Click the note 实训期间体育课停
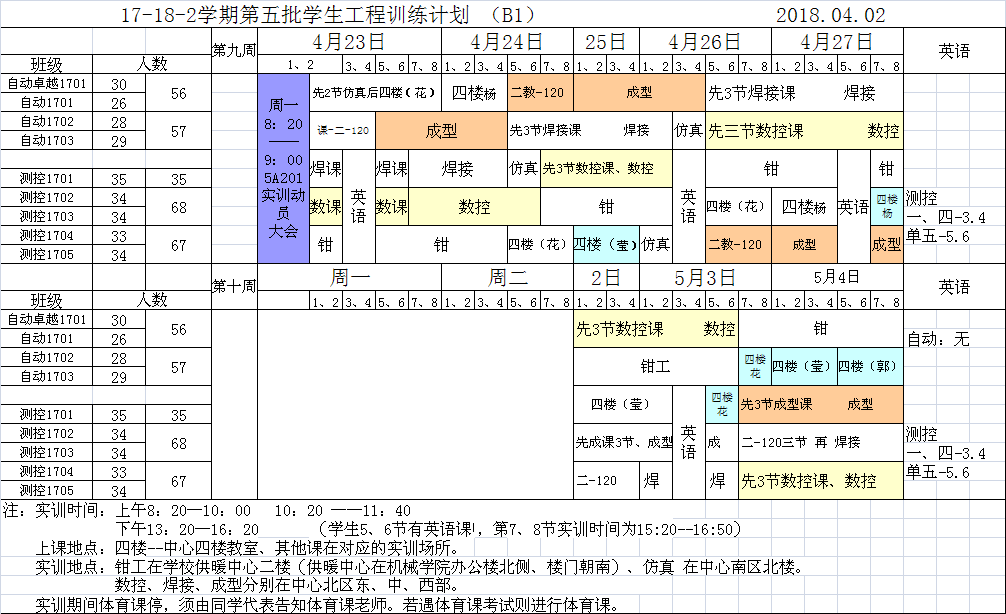 point(328,604)
